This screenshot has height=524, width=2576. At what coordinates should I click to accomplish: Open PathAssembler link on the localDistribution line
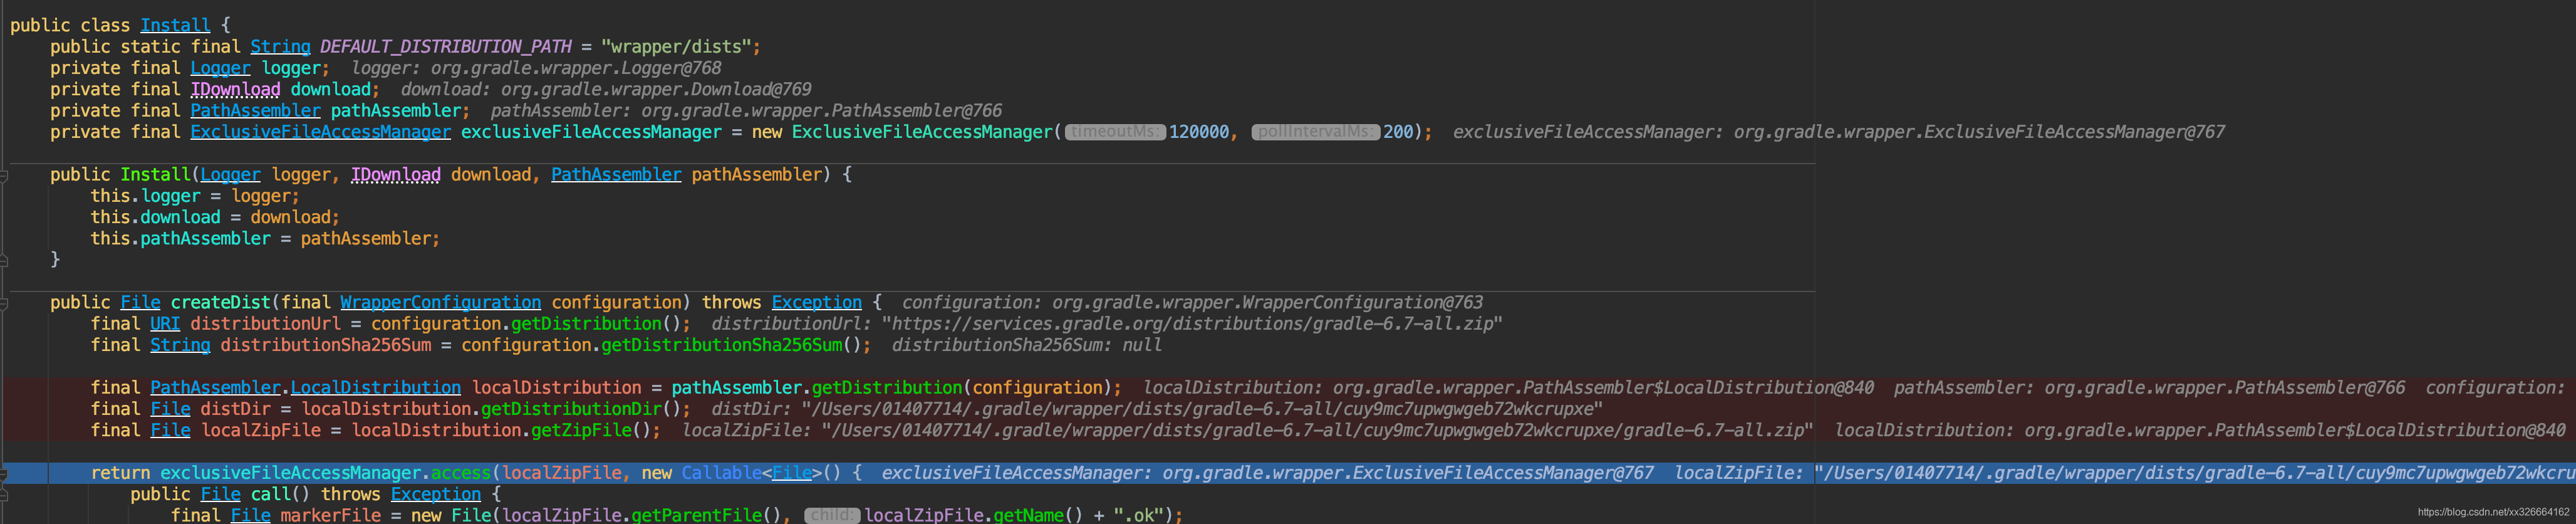(215, 388)
